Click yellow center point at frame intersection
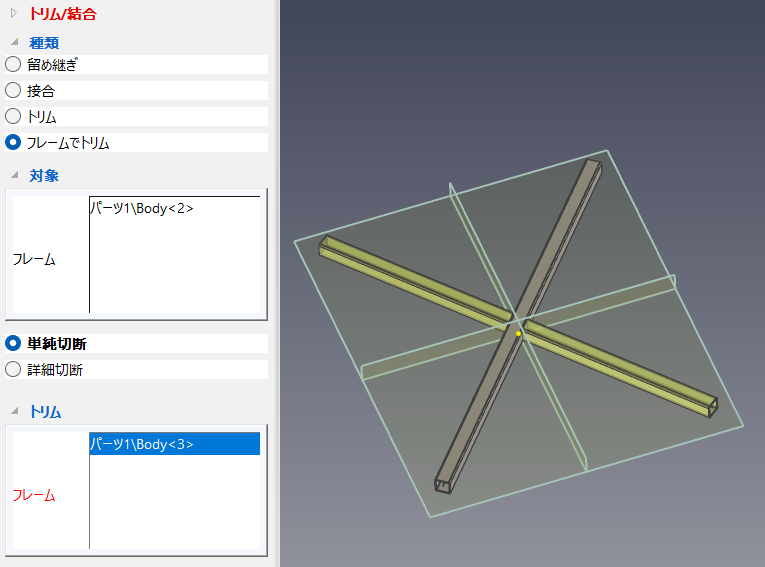Viewport: 765px width, 567px height. pyautogui.click(x=518, y=334)
